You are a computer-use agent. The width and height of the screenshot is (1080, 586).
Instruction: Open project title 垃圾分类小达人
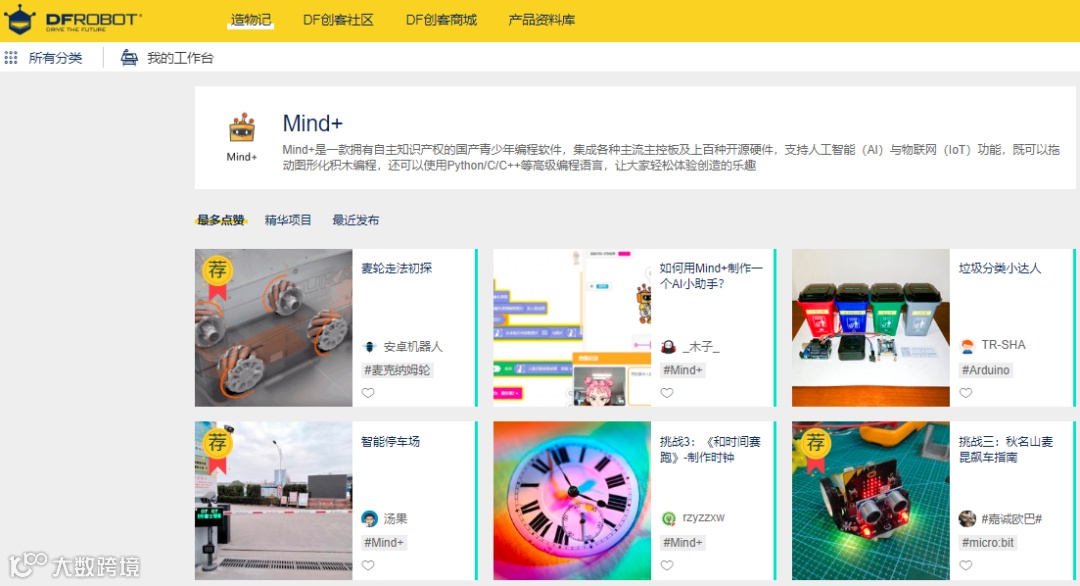[x=999, y=269]
